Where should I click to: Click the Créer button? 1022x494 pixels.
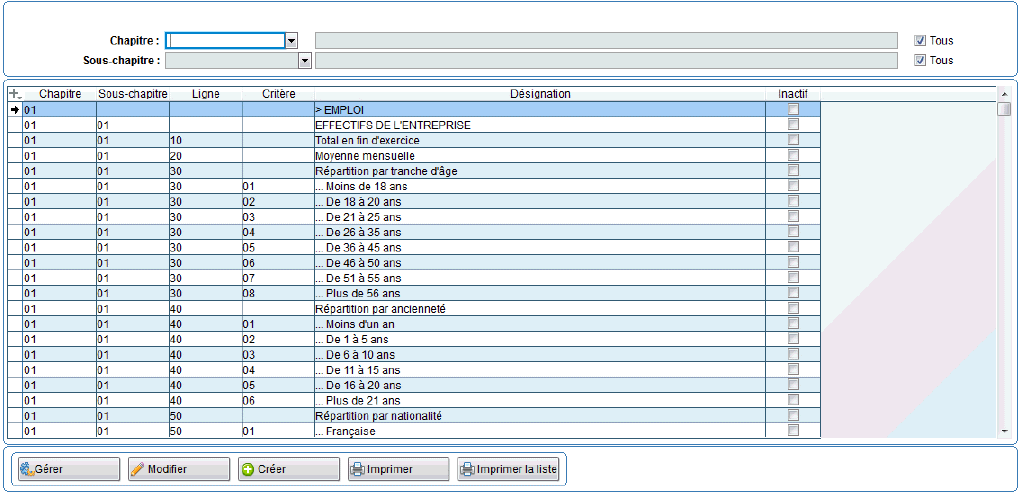[x=289, y=469]
